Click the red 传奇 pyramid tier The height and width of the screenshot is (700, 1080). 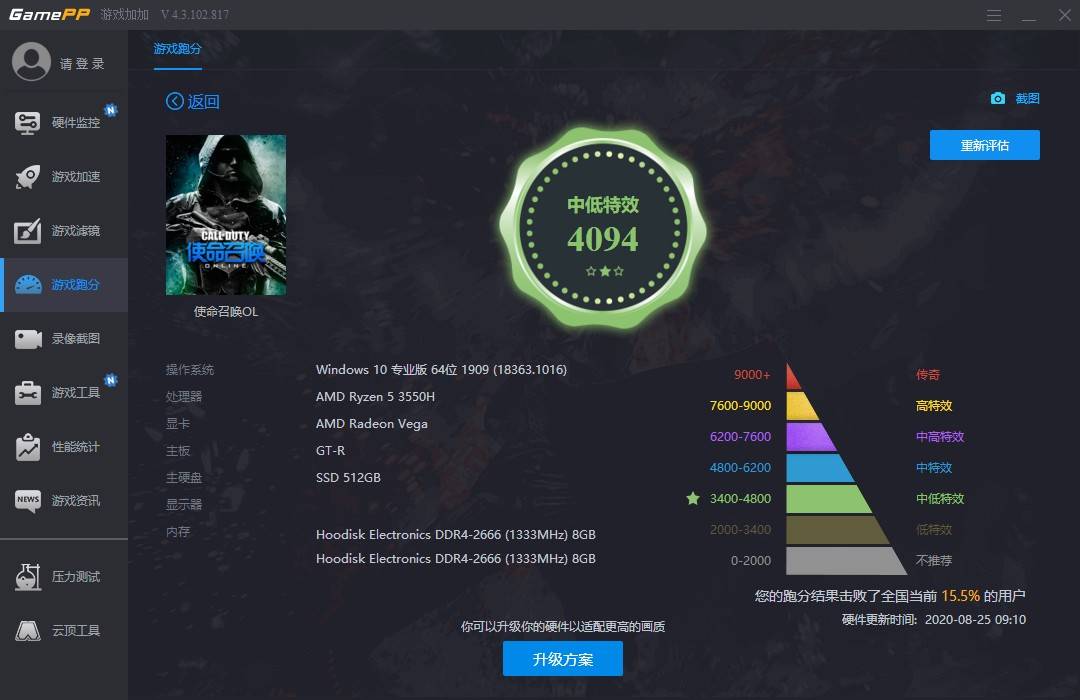[x=792, y=377]
